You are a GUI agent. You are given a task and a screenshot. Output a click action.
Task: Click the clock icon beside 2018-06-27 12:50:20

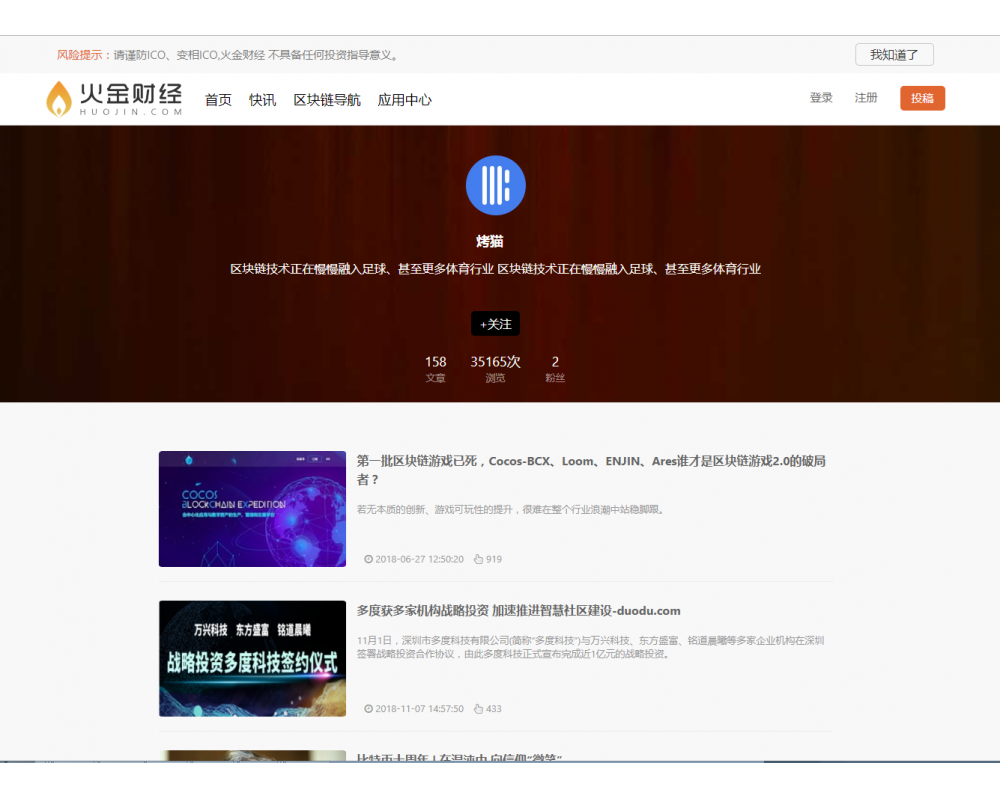[368, 559]
